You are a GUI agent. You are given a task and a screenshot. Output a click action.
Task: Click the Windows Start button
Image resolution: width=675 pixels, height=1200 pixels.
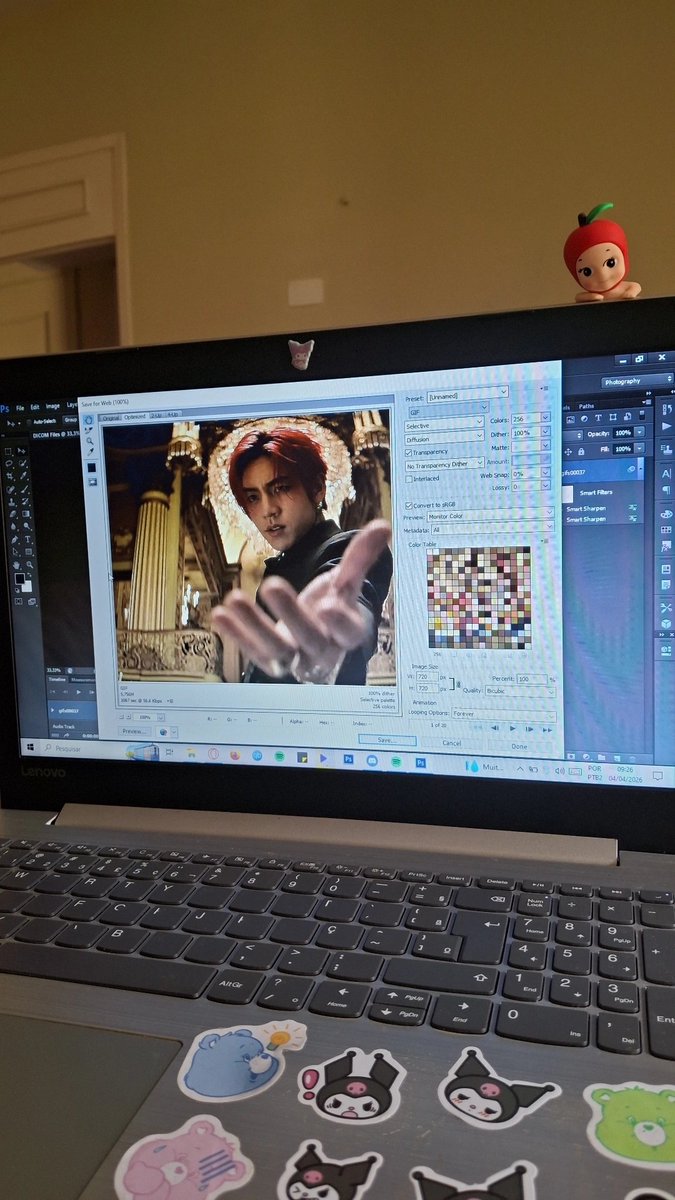coord(29,747)
